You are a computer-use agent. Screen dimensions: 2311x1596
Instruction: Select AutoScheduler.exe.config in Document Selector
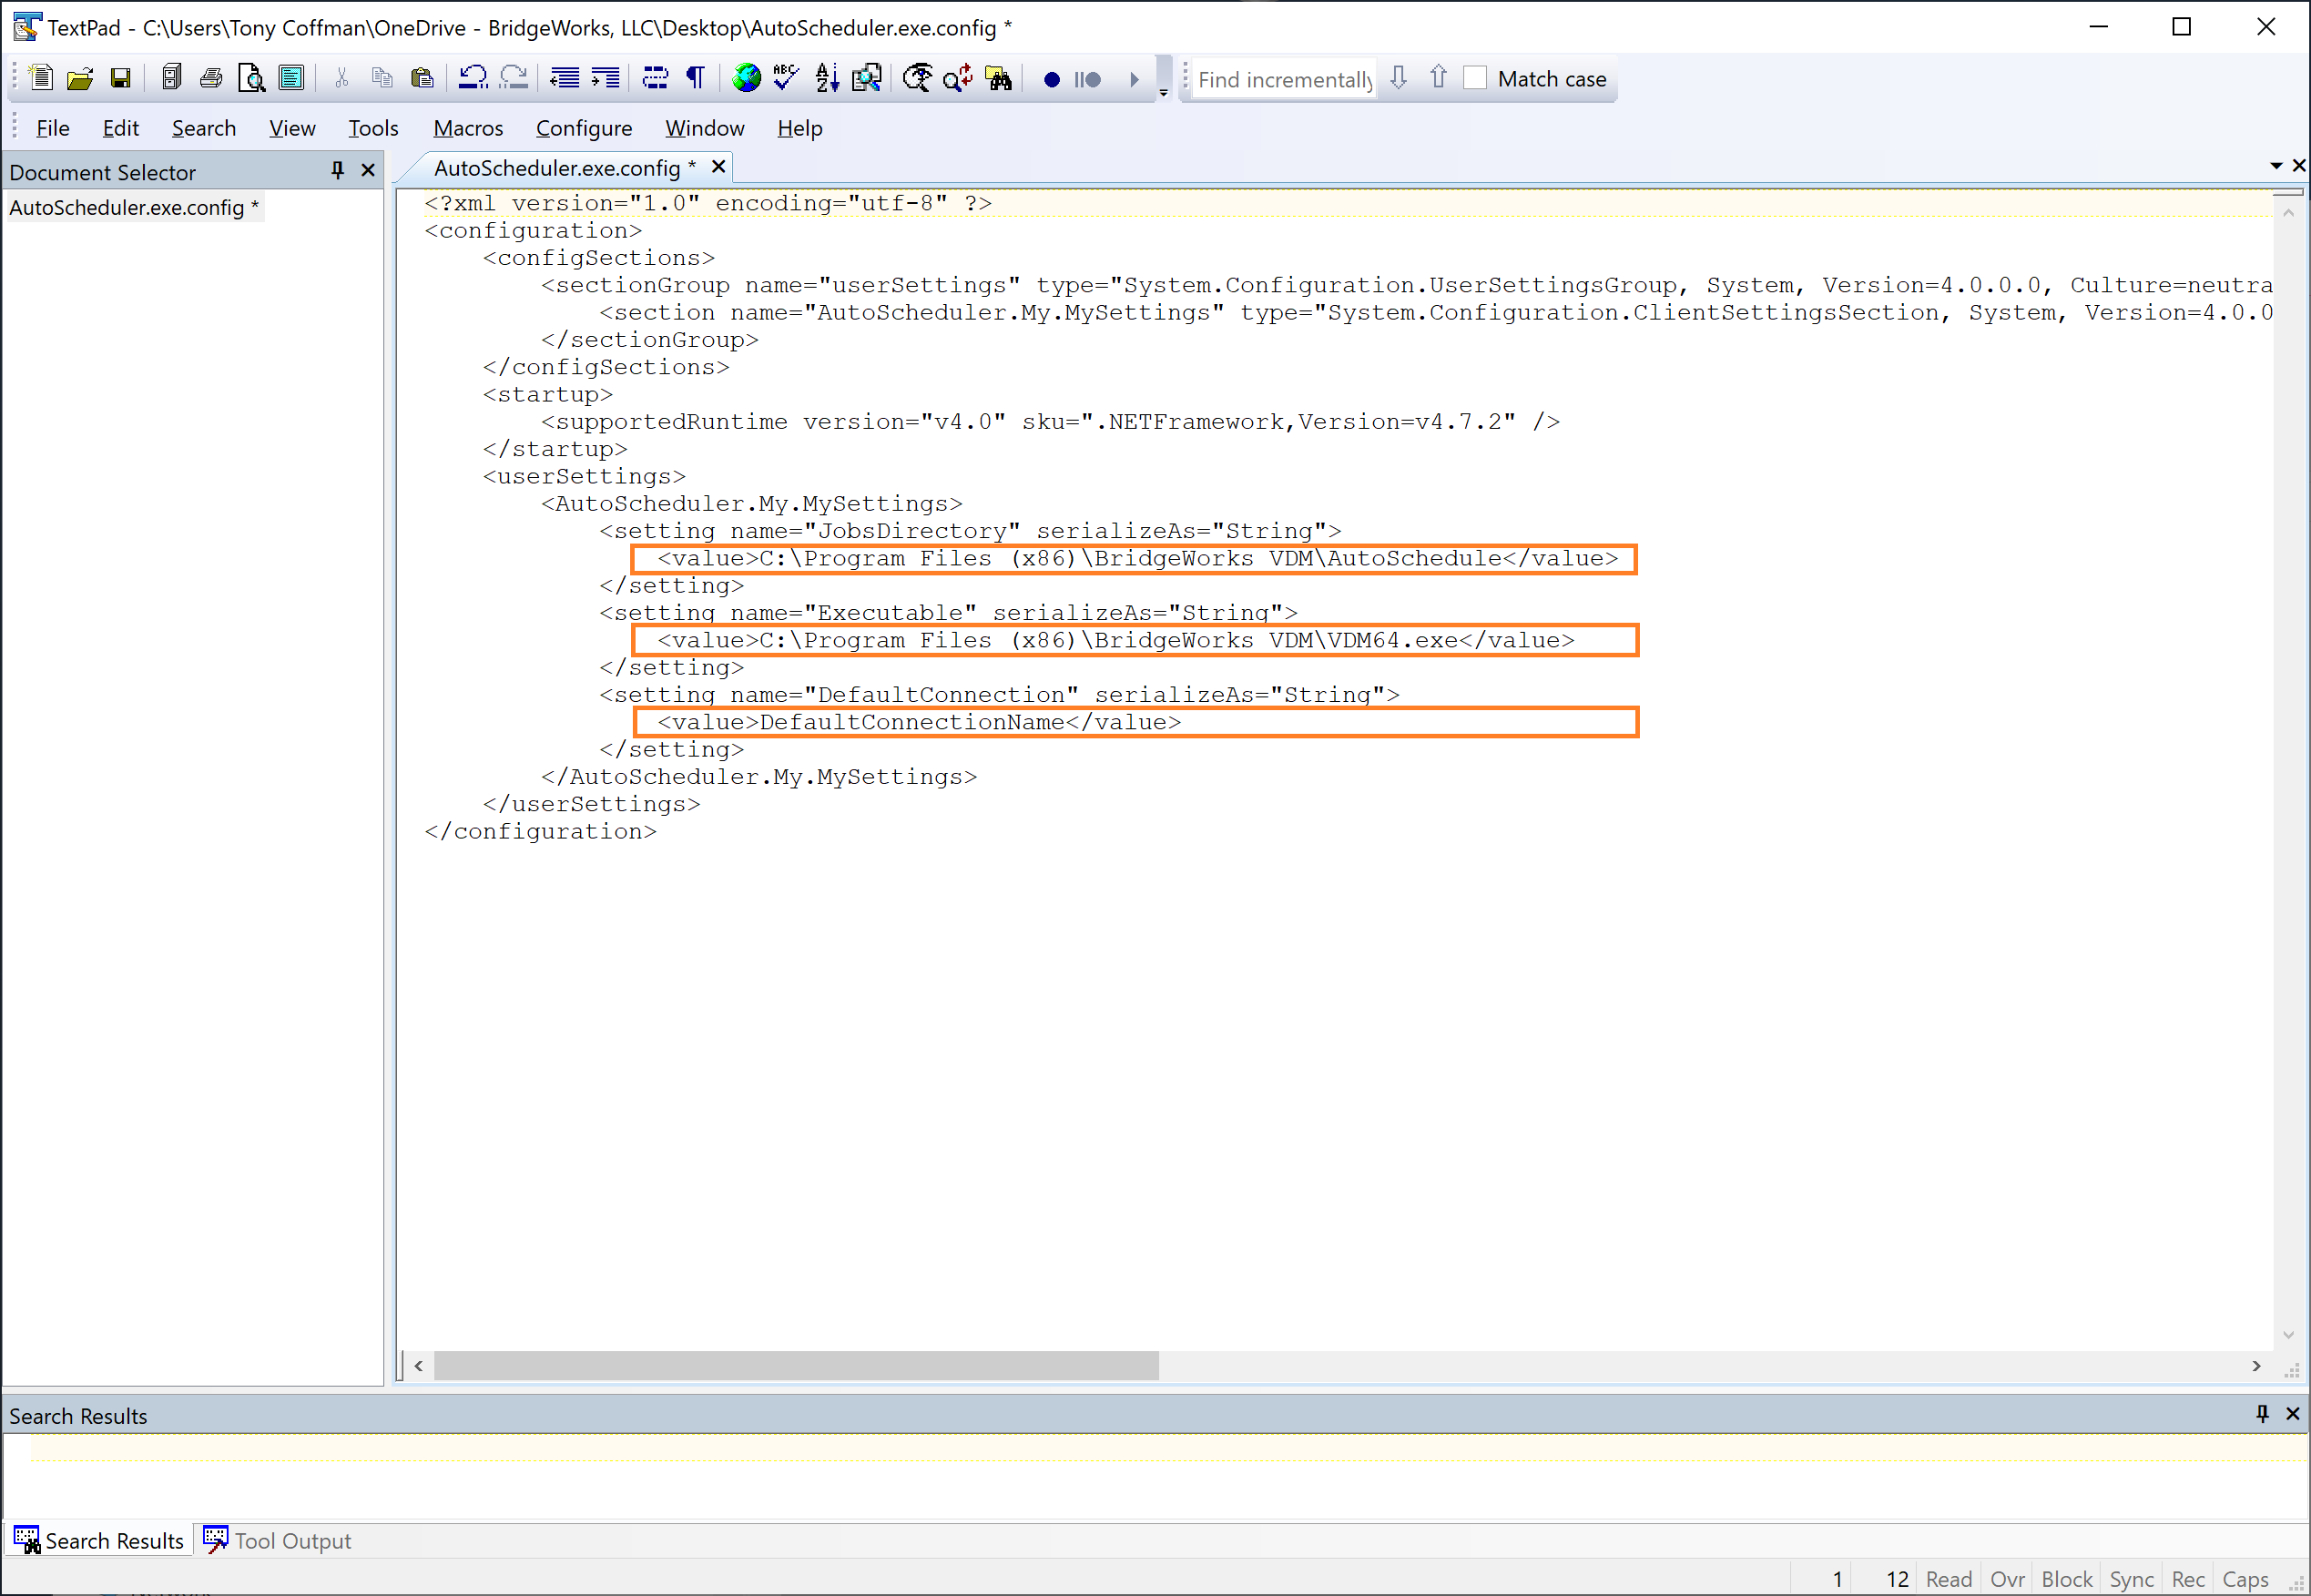tap(134, 208)
